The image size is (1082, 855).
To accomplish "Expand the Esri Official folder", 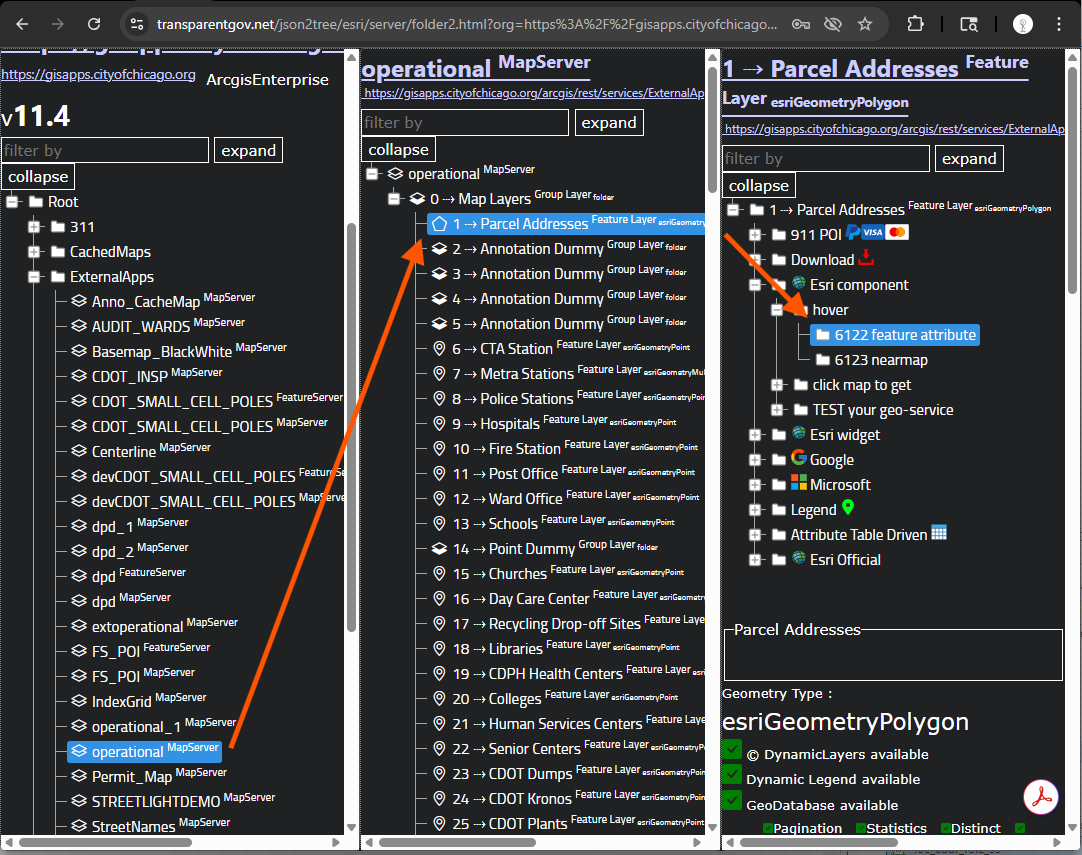I will click(x=755, y=560).
